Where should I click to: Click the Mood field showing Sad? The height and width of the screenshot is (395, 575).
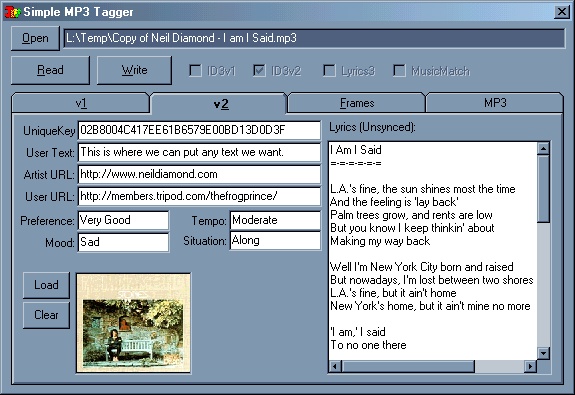click(x=123, y=242)
